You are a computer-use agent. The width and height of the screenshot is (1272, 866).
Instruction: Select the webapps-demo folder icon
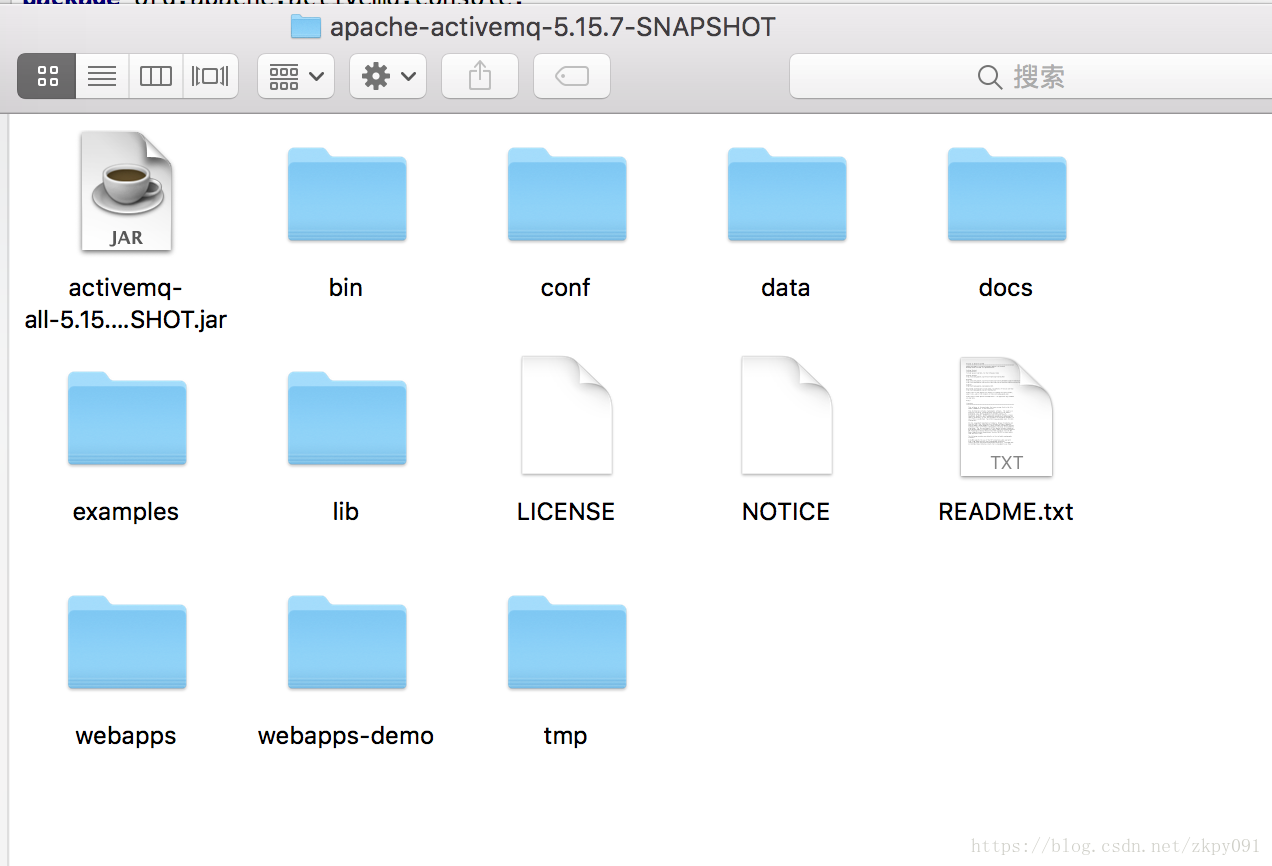pyautogui.click(x=346, y=642)
